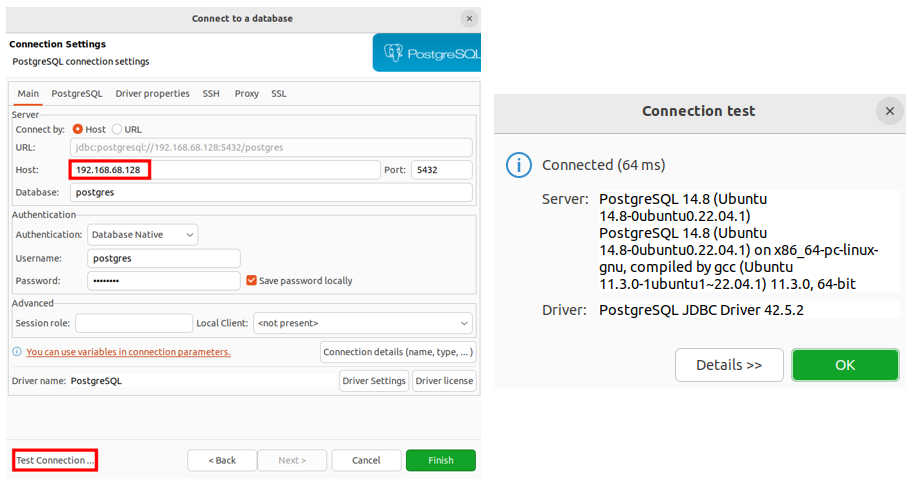Click the Password input field
This screenshot has width=909, height=484.
(x=164, y=281)
